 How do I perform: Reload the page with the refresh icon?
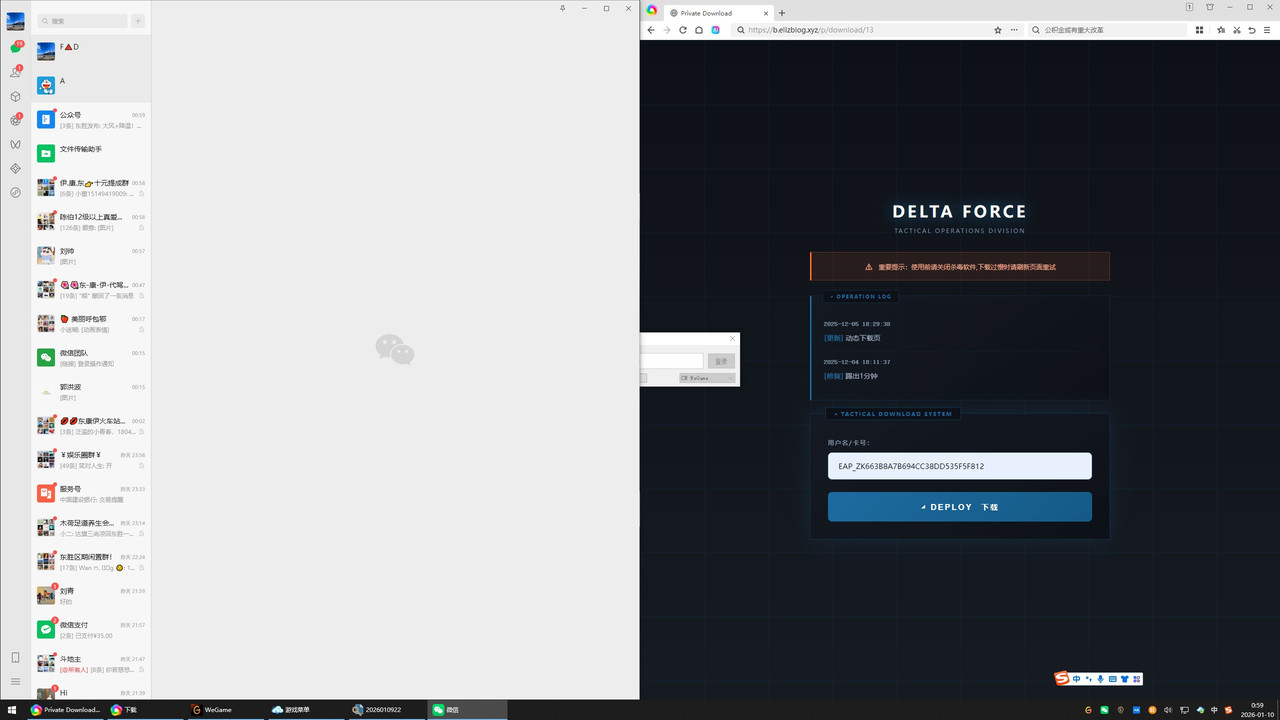(x=683, y=30)
